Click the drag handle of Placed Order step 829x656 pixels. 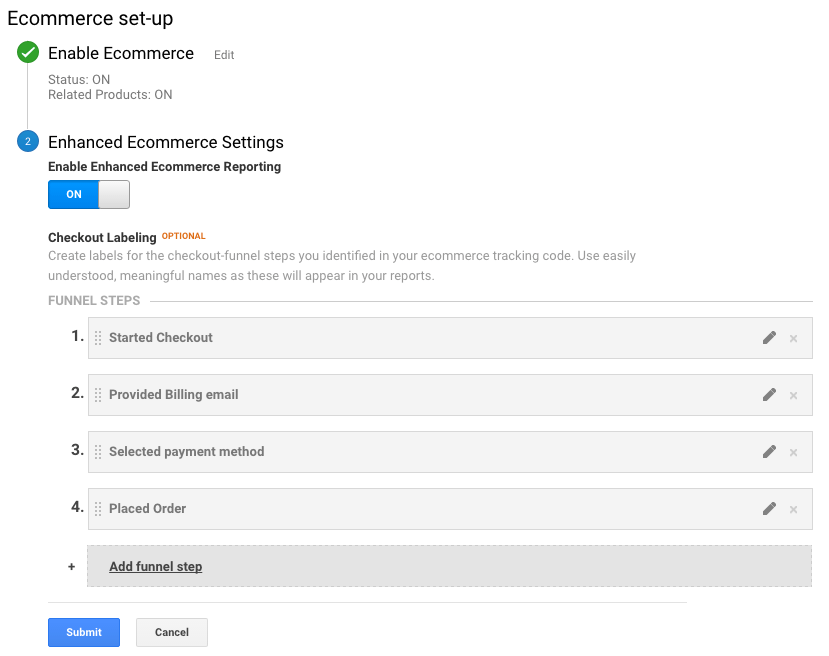coord(100,509)
